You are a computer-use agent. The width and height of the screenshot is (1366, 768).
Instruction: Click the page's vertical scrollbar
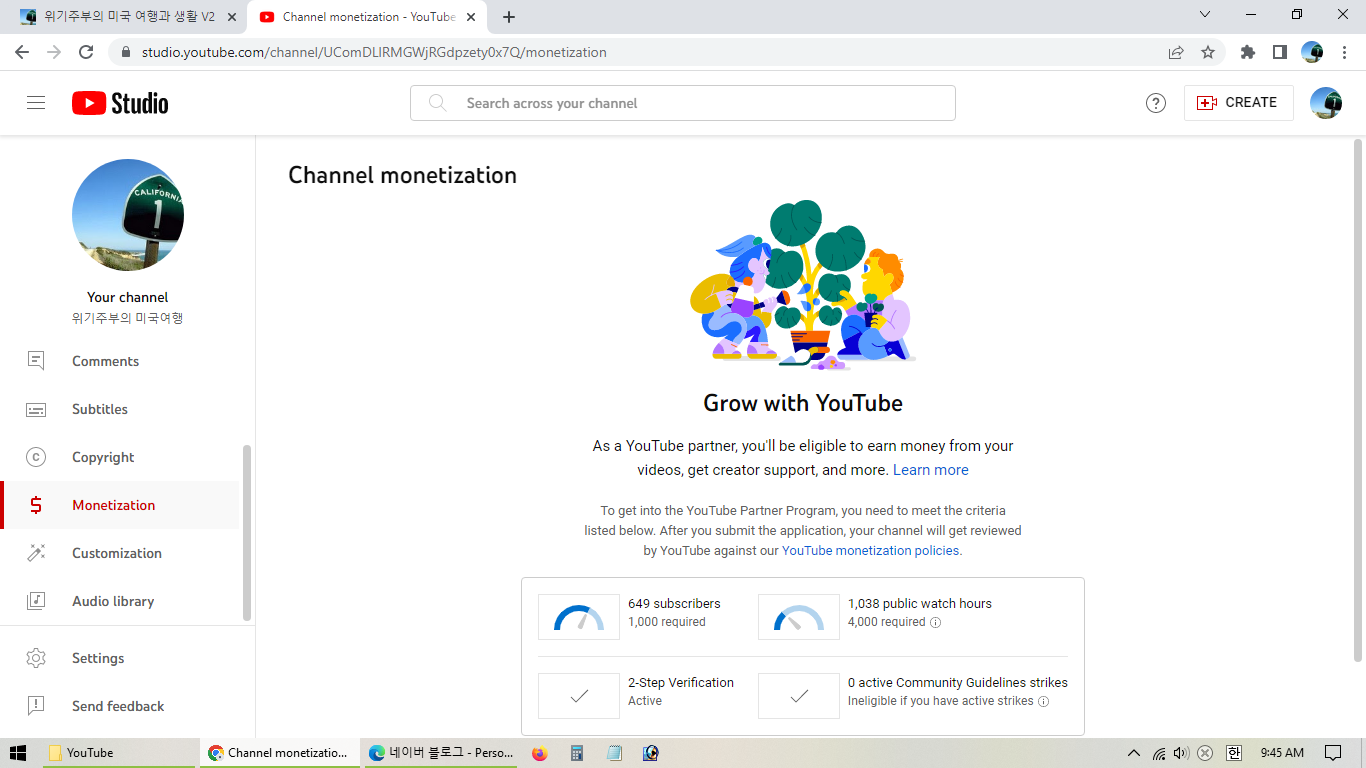click(1357, 400)
